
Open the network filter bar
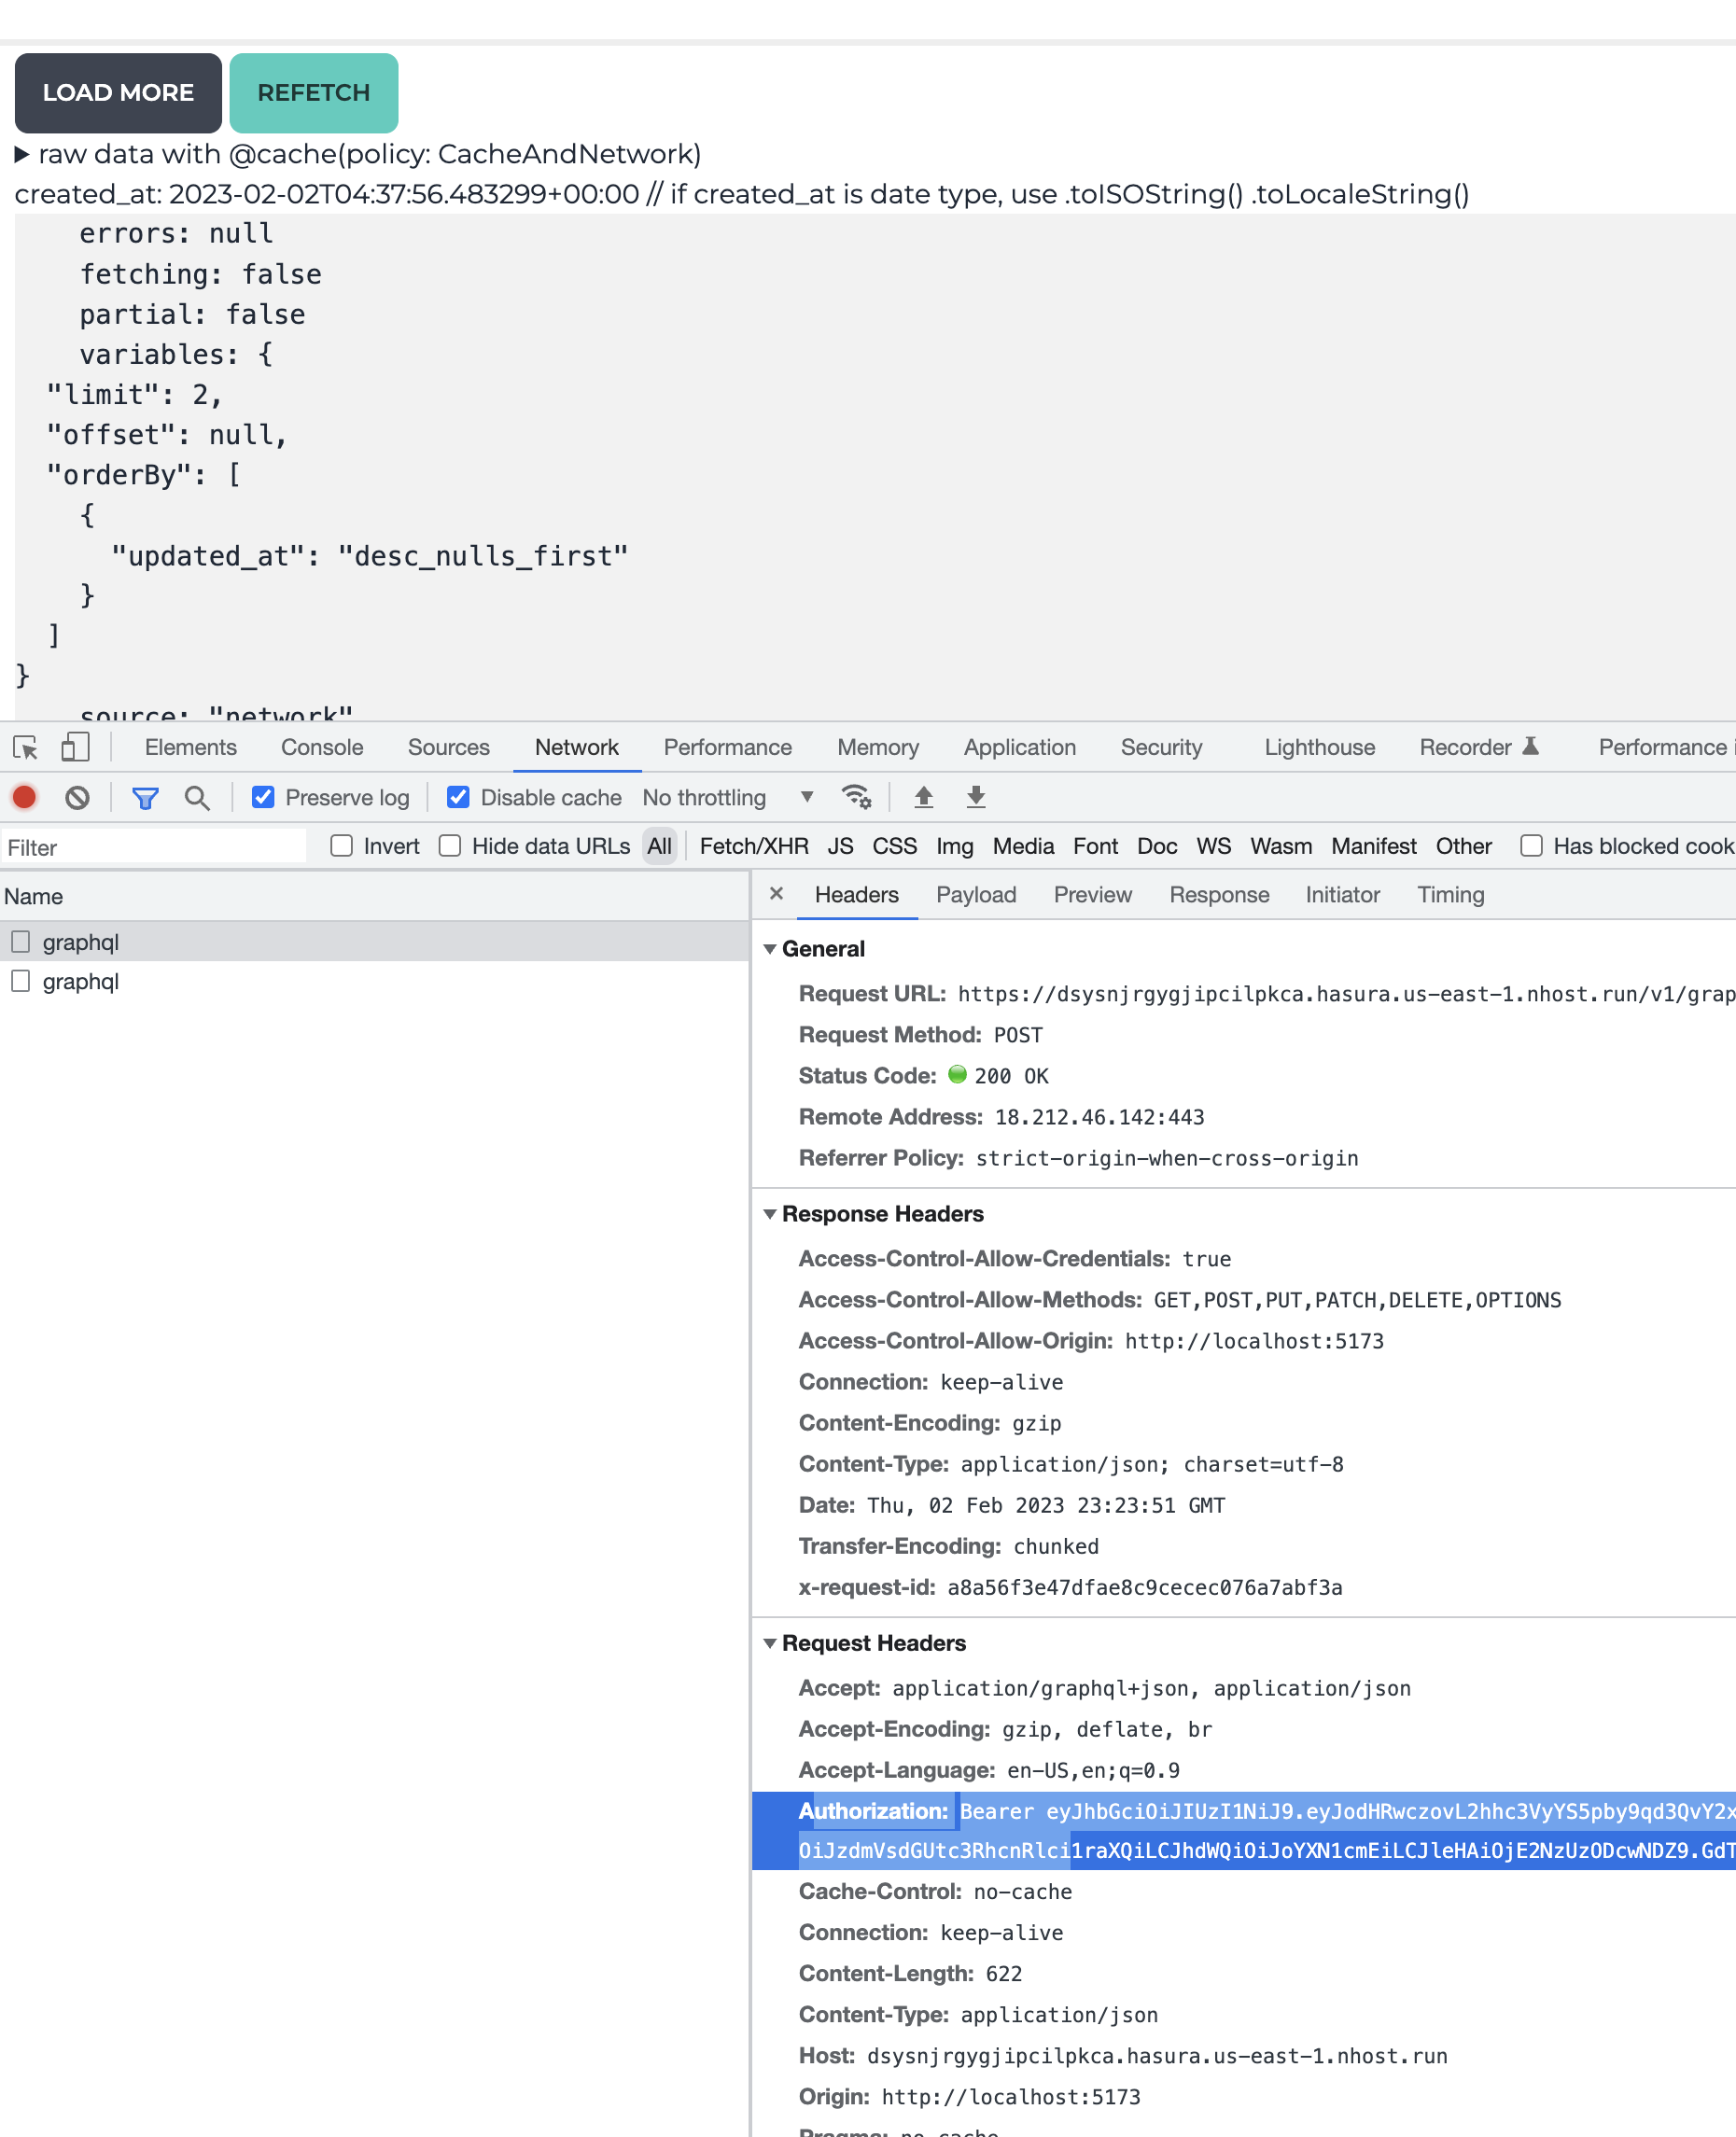pyautogui.click(x=145, y=797)
